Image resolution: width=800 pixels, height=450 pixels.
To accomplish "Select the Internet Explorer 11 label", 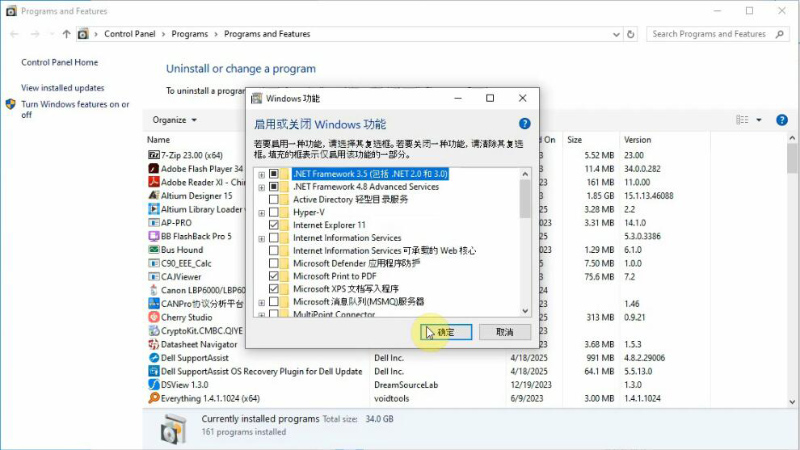I will [x=329, y=225].
